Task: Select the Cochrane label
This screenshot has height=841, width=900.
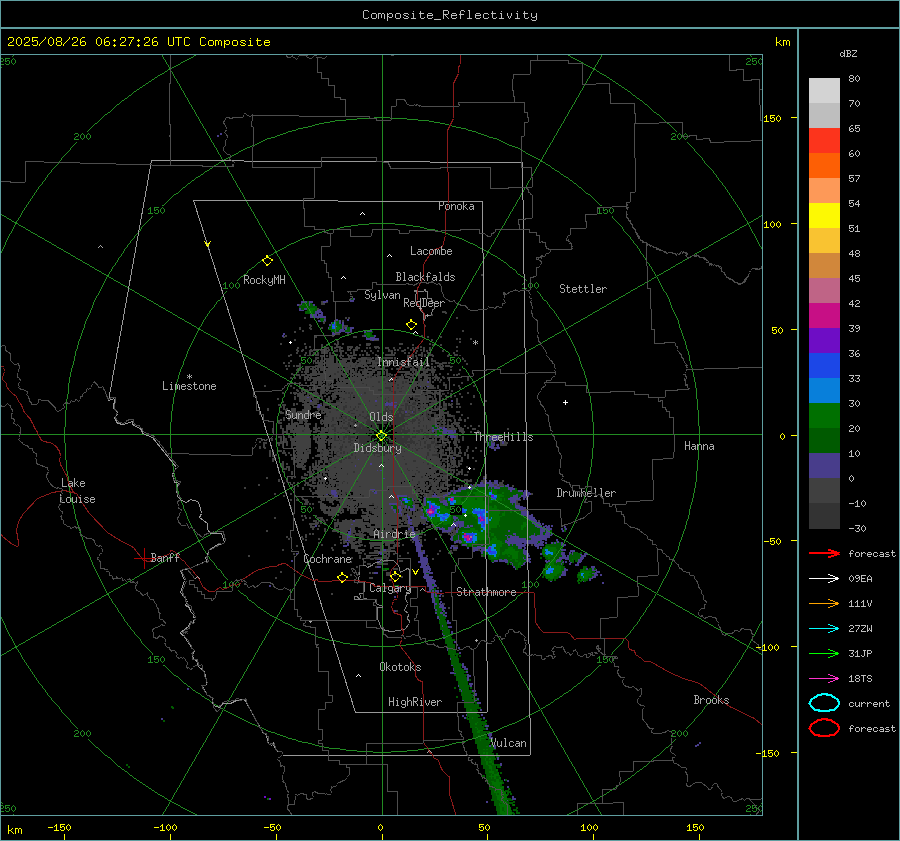Action: [x=327, y=559]
